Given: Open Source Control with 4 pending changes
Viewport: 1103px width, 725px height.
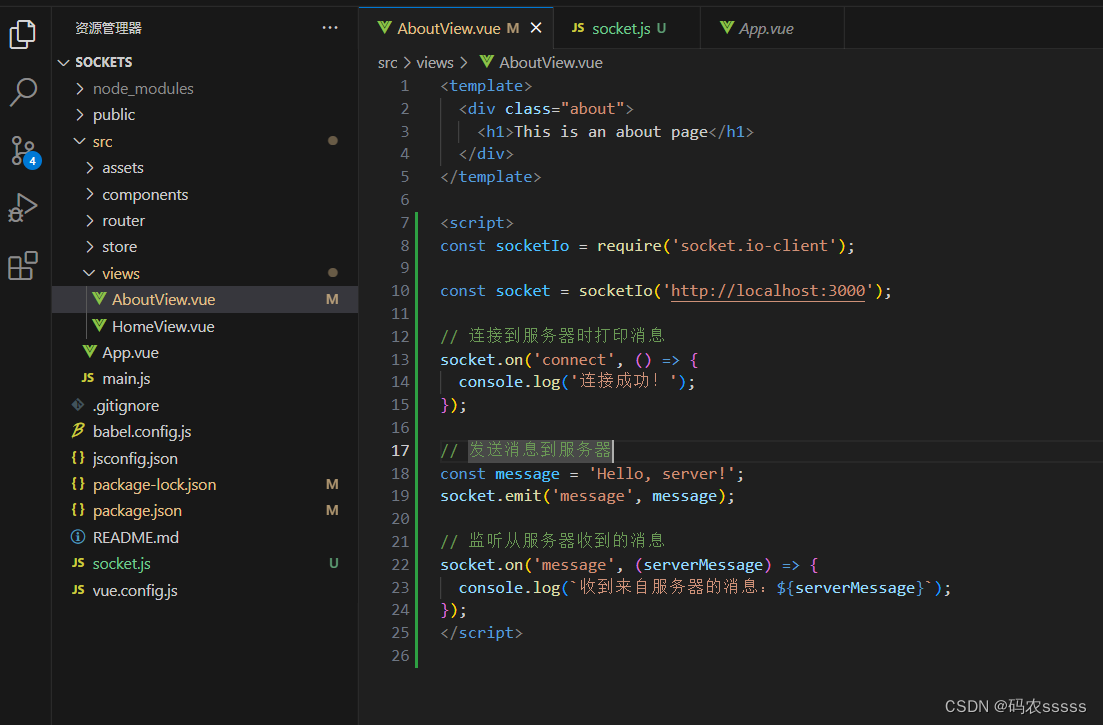Looking at the screenshot, I should pyautogui.click(x=23, y=150).
